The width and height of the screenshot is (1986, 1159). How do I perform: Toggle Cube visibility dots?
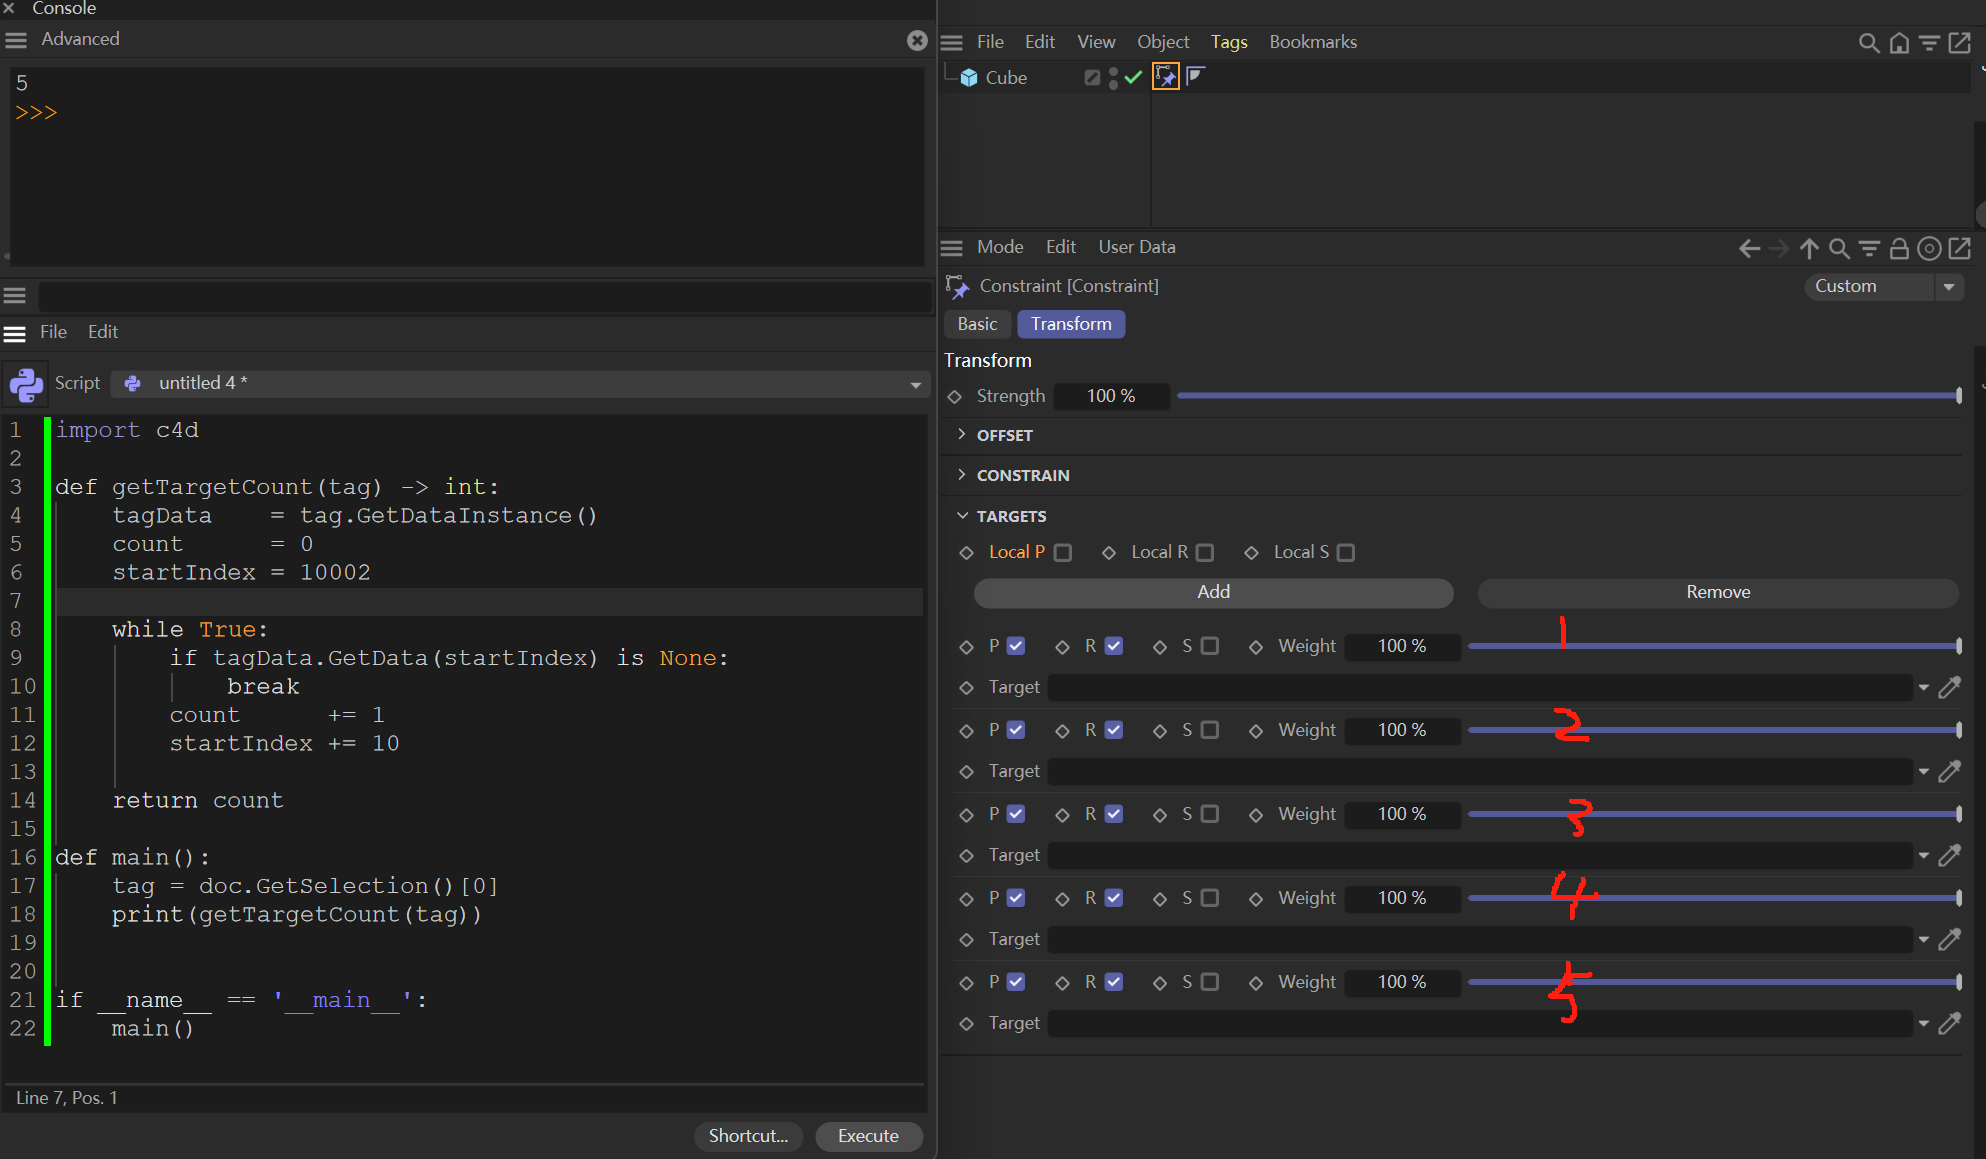coord(1113,78)
